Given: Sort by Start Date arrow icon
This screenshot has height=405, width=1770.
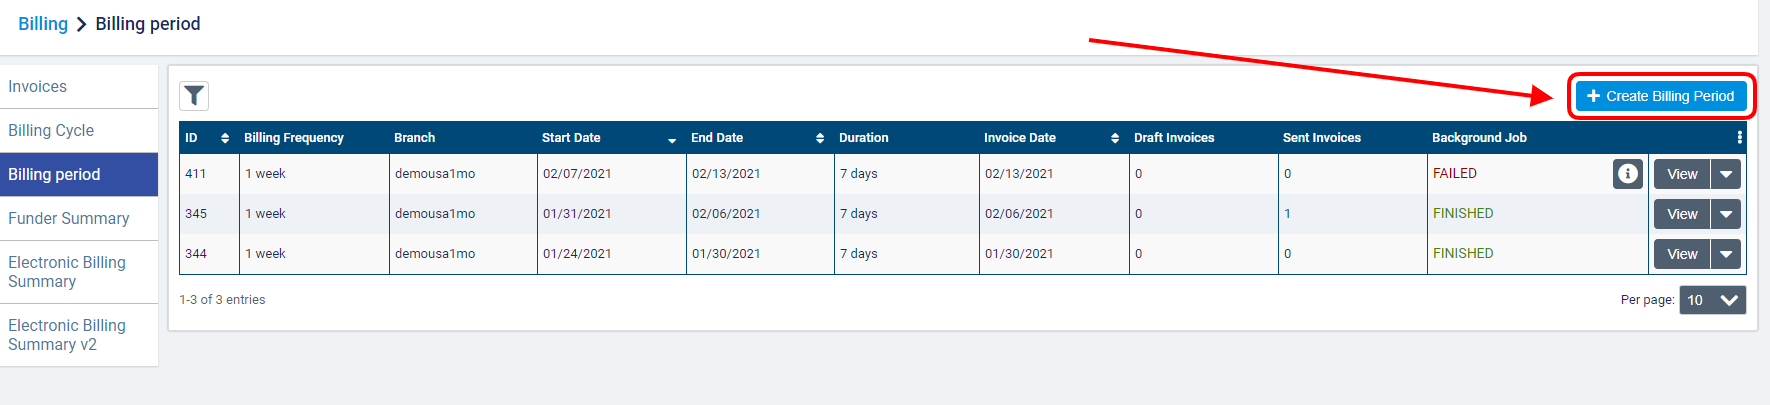Looking at the screenshot, I should tap(672, 139).
